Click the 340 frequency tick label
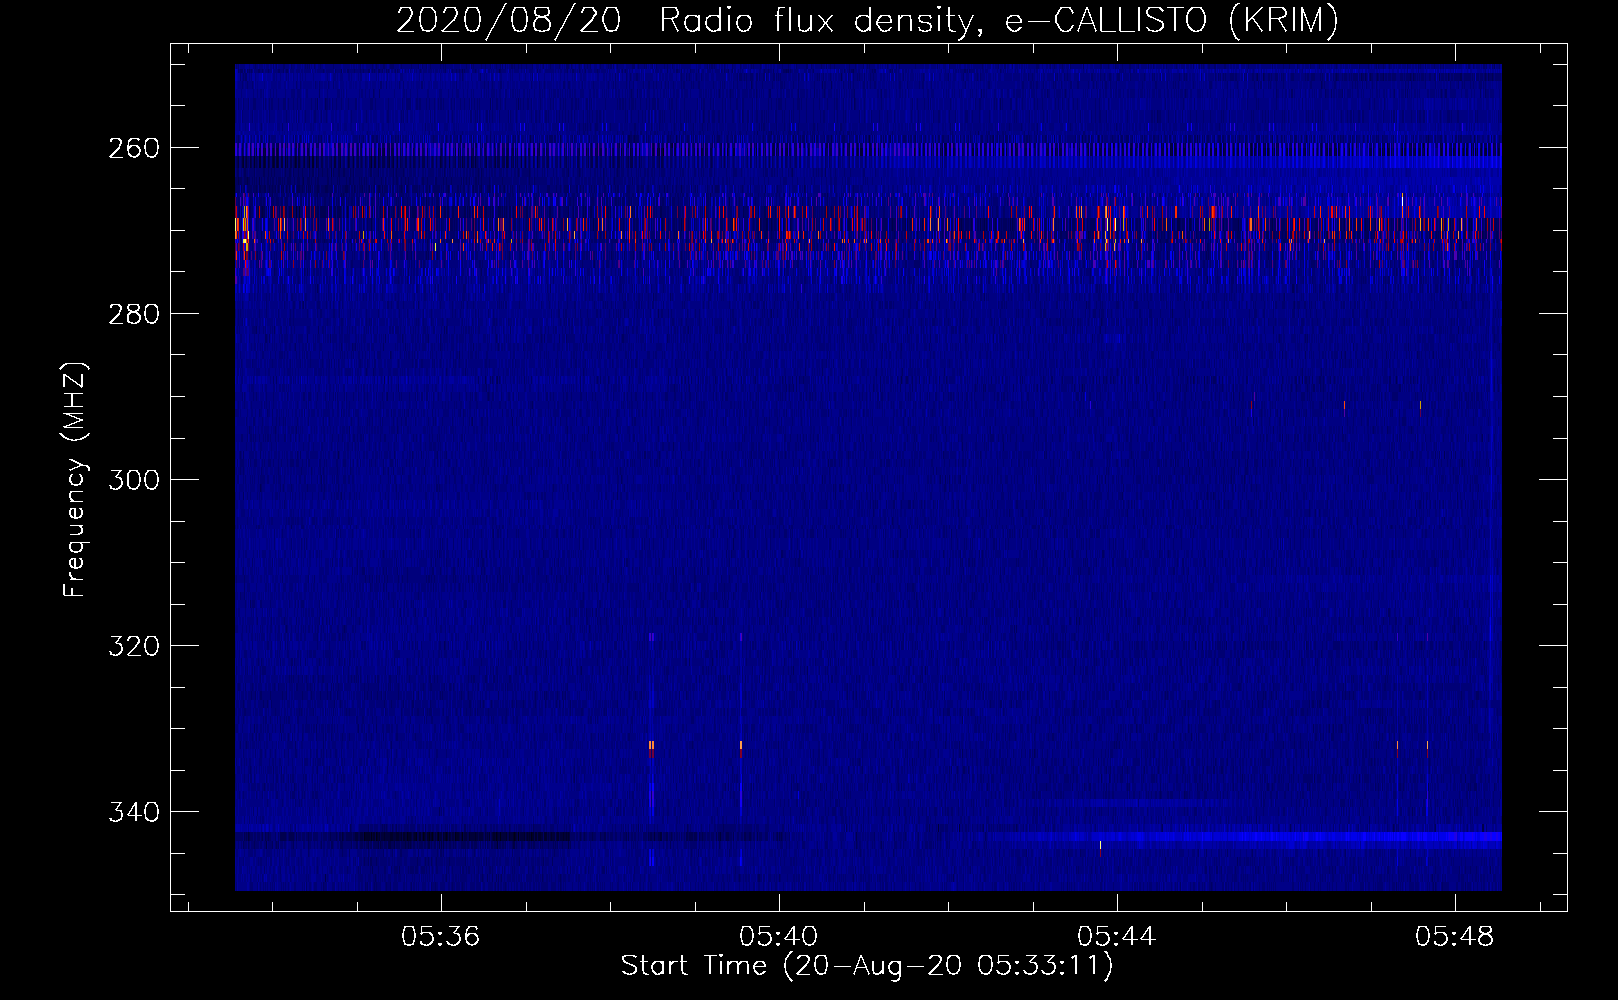The width and height of the screenshot is (1618, 1000). point(134,812)
